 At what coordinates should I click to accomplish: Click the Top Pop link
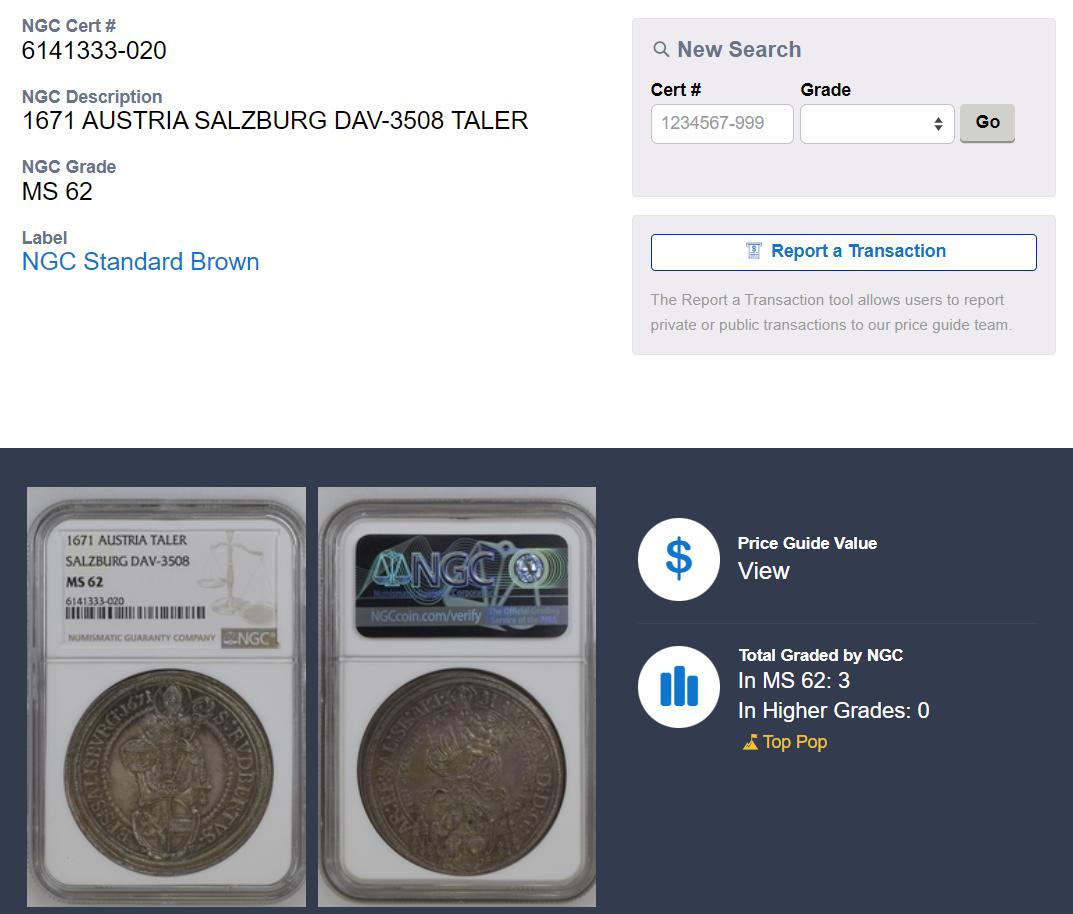[x=794, y=742]
